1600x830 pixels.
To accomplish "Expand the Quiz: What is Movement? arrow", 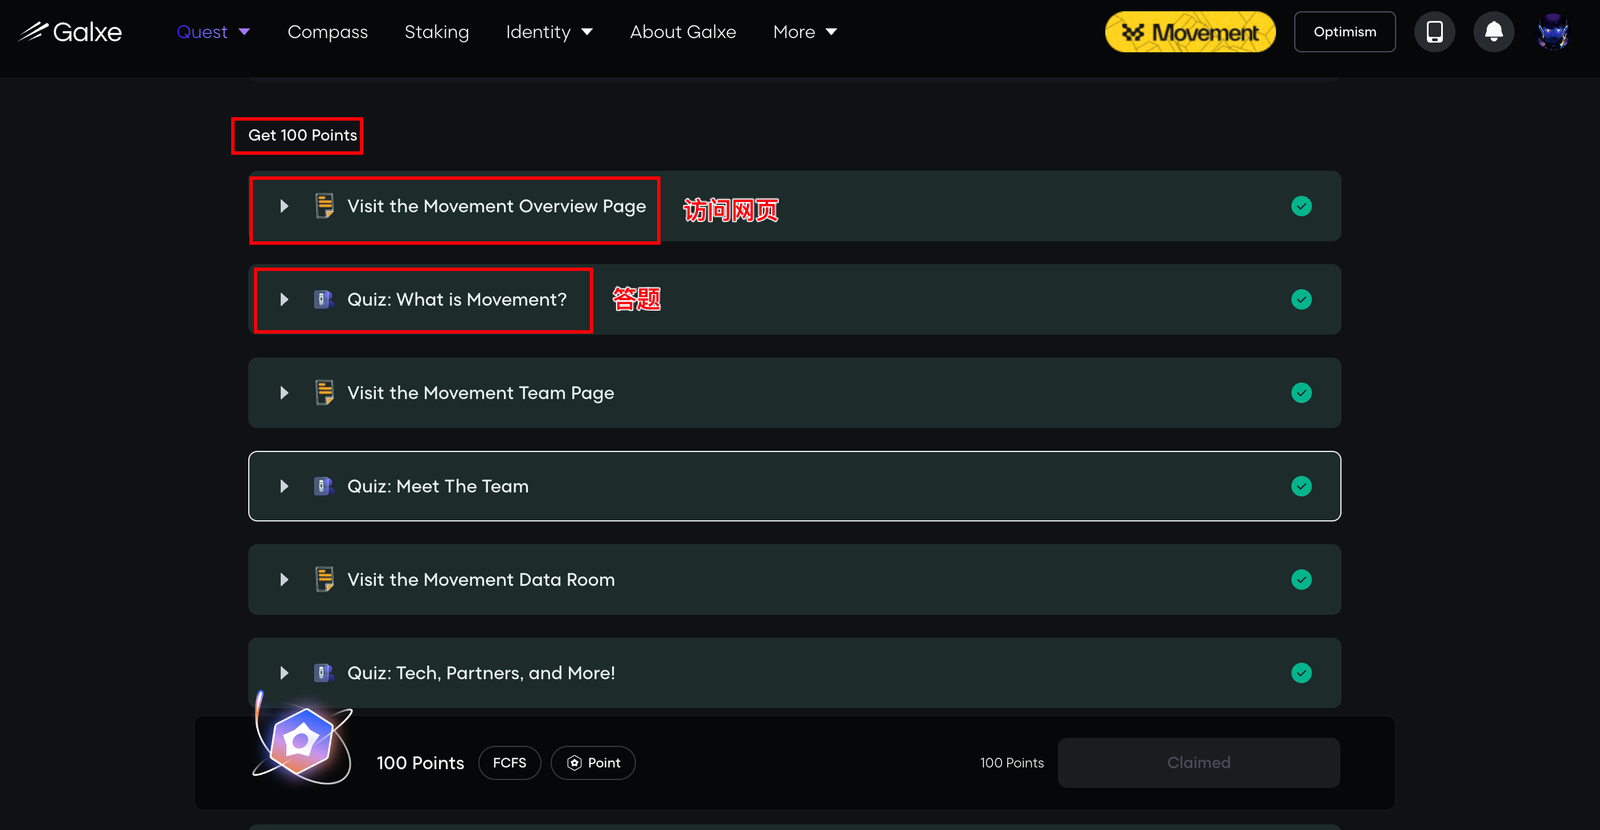I will click(x=284, y=299).
